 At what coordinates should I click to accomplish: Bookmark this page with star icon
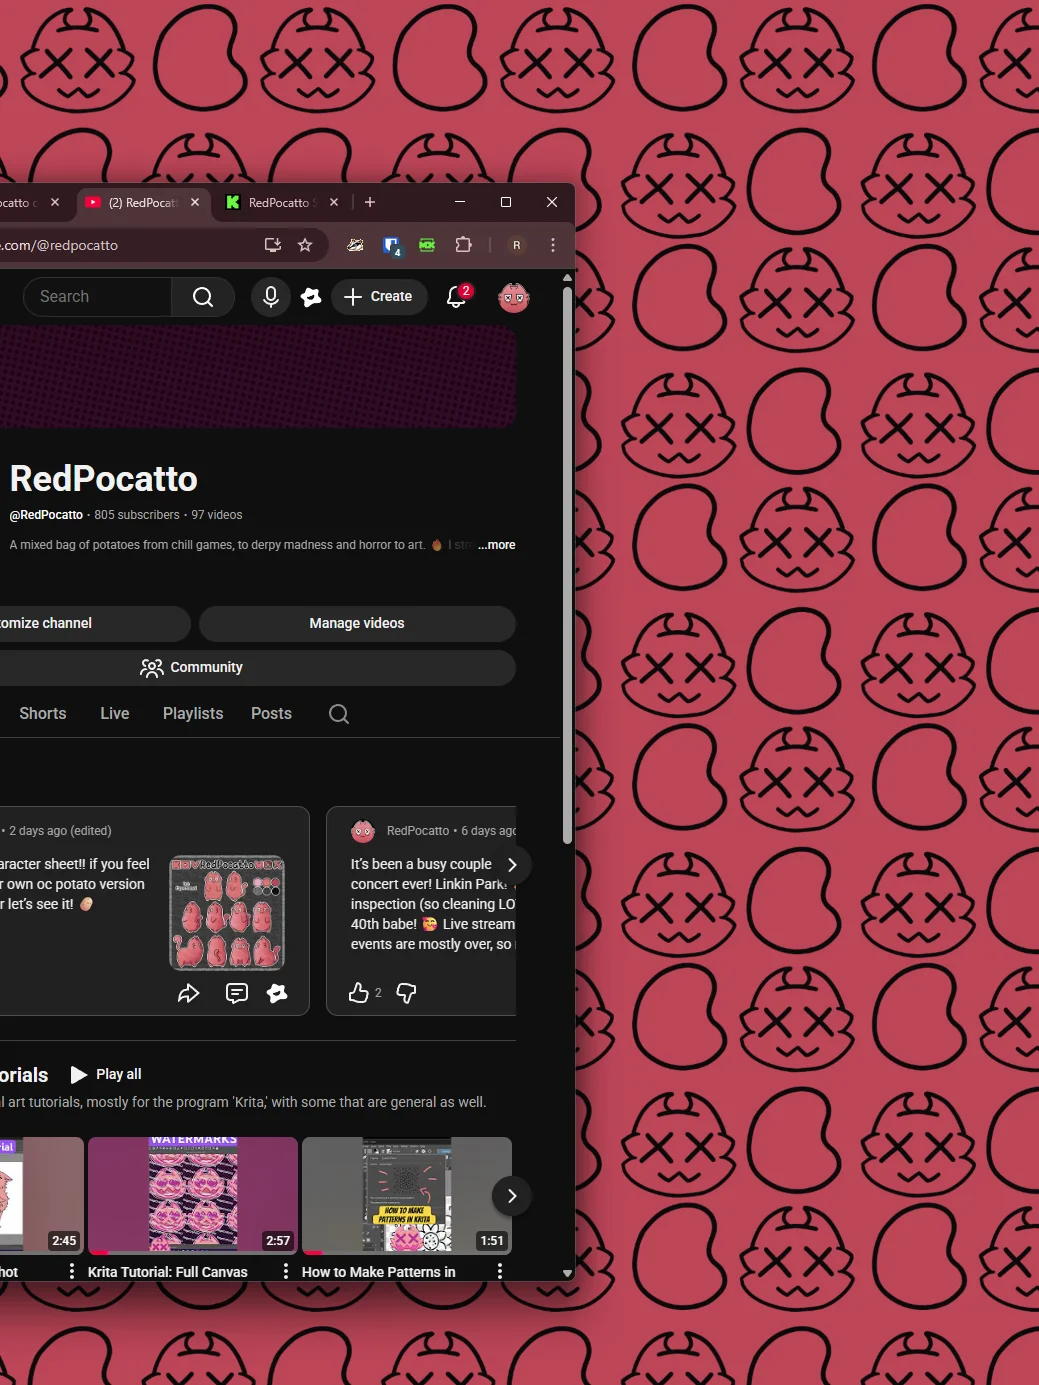(x=305, y=245)
